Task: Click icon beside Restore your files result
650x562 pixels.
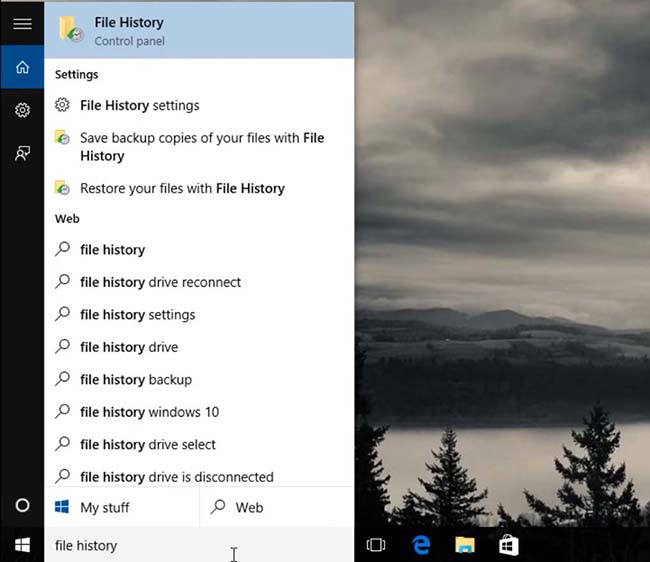Action: pos(62,187)
